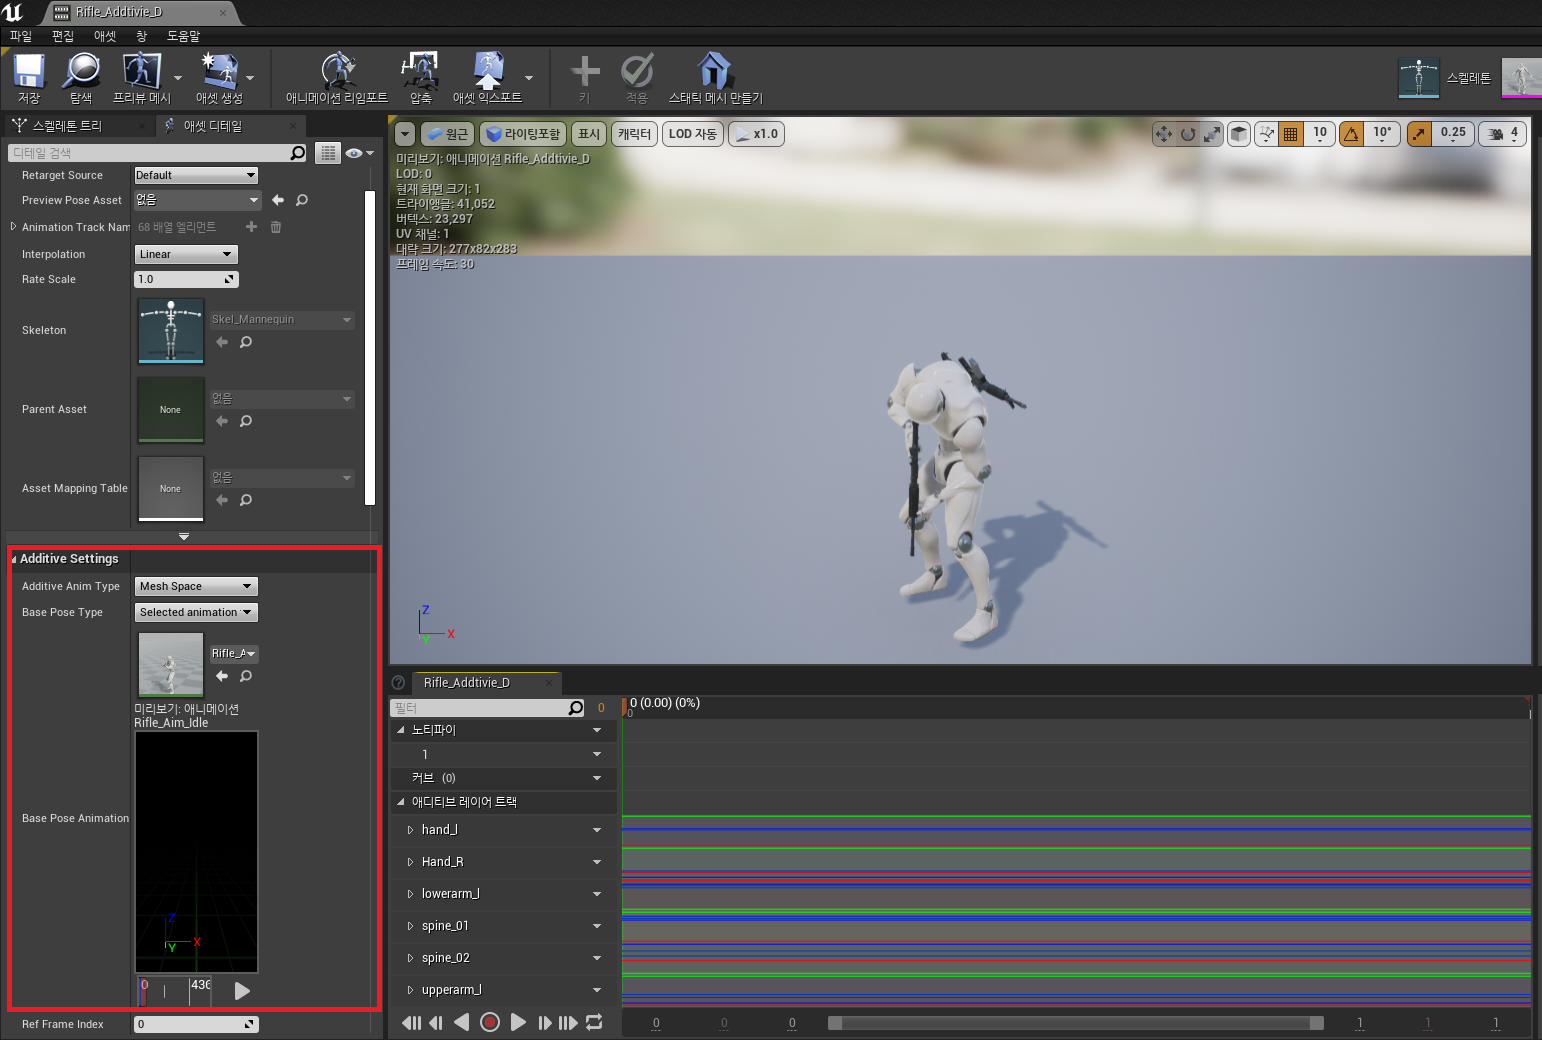
Task: Expand the spine_01 additive layer track
Action: pyautogui.click(x=410, y=926)
